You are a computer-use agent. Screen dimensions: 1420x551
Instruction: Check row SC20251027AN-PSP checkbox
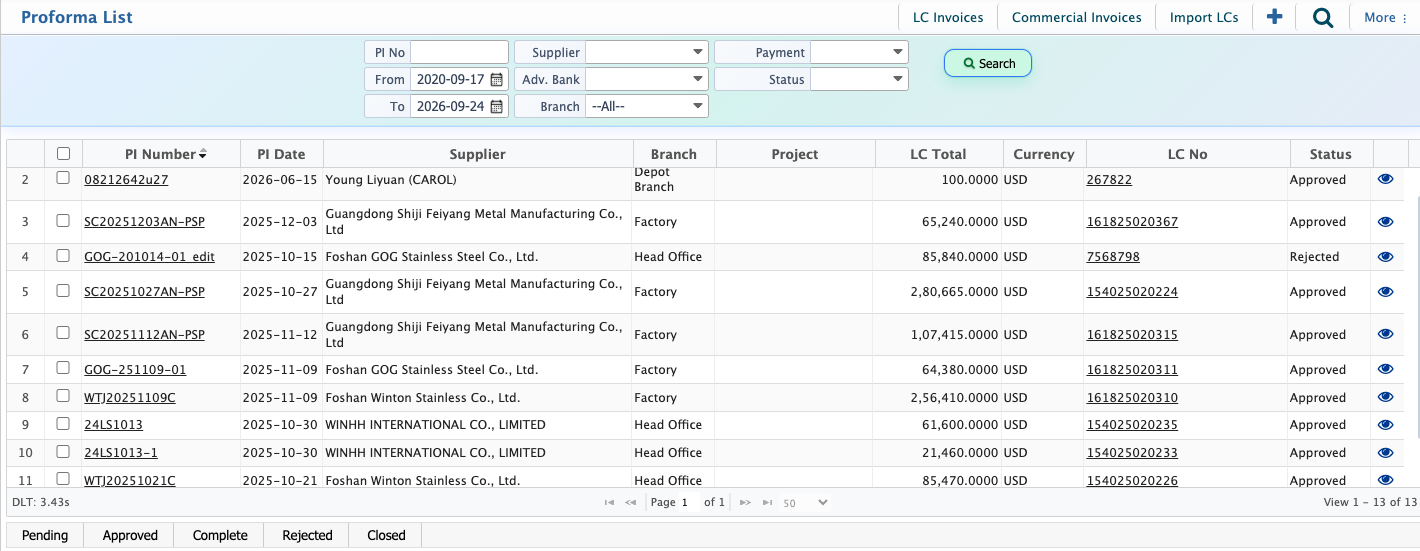click(63, 290)
